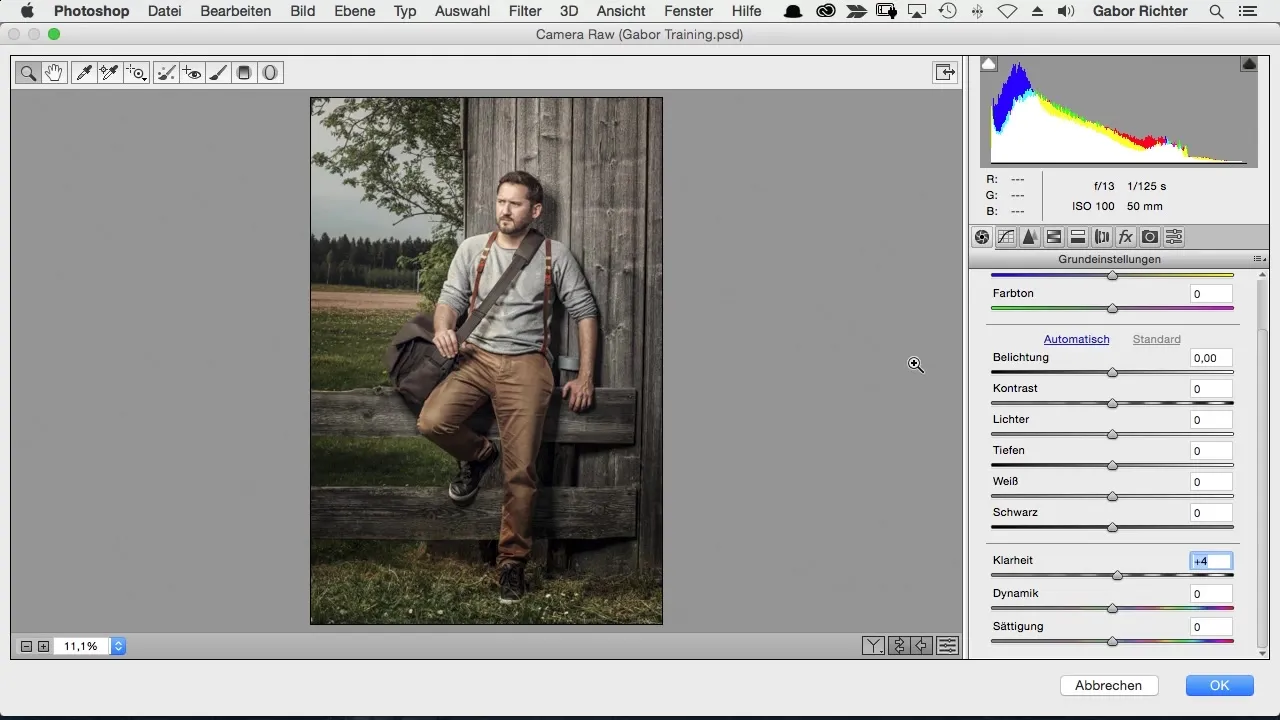Click the 11,1% zoom level field

pos(82,646)
